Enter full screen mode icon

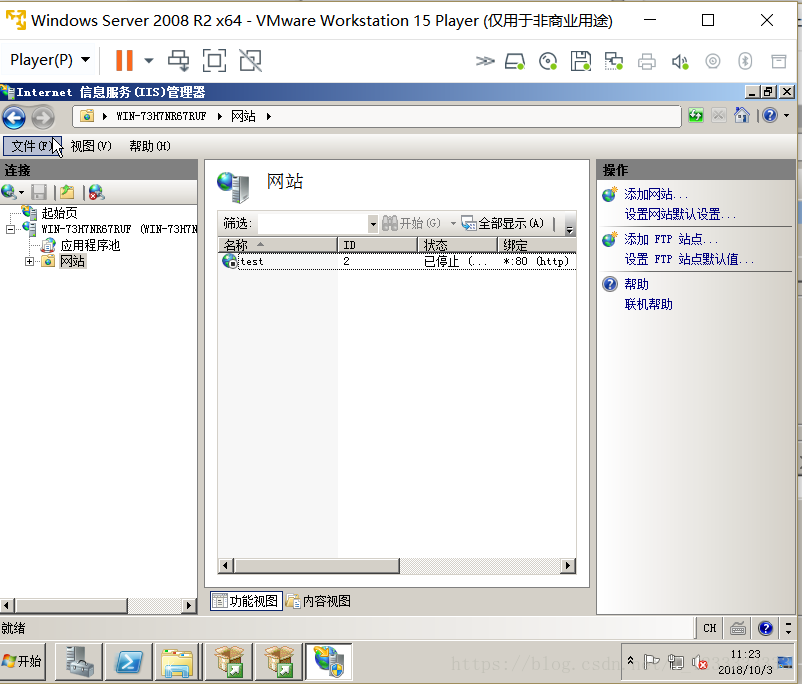click(x=214, y=60)
